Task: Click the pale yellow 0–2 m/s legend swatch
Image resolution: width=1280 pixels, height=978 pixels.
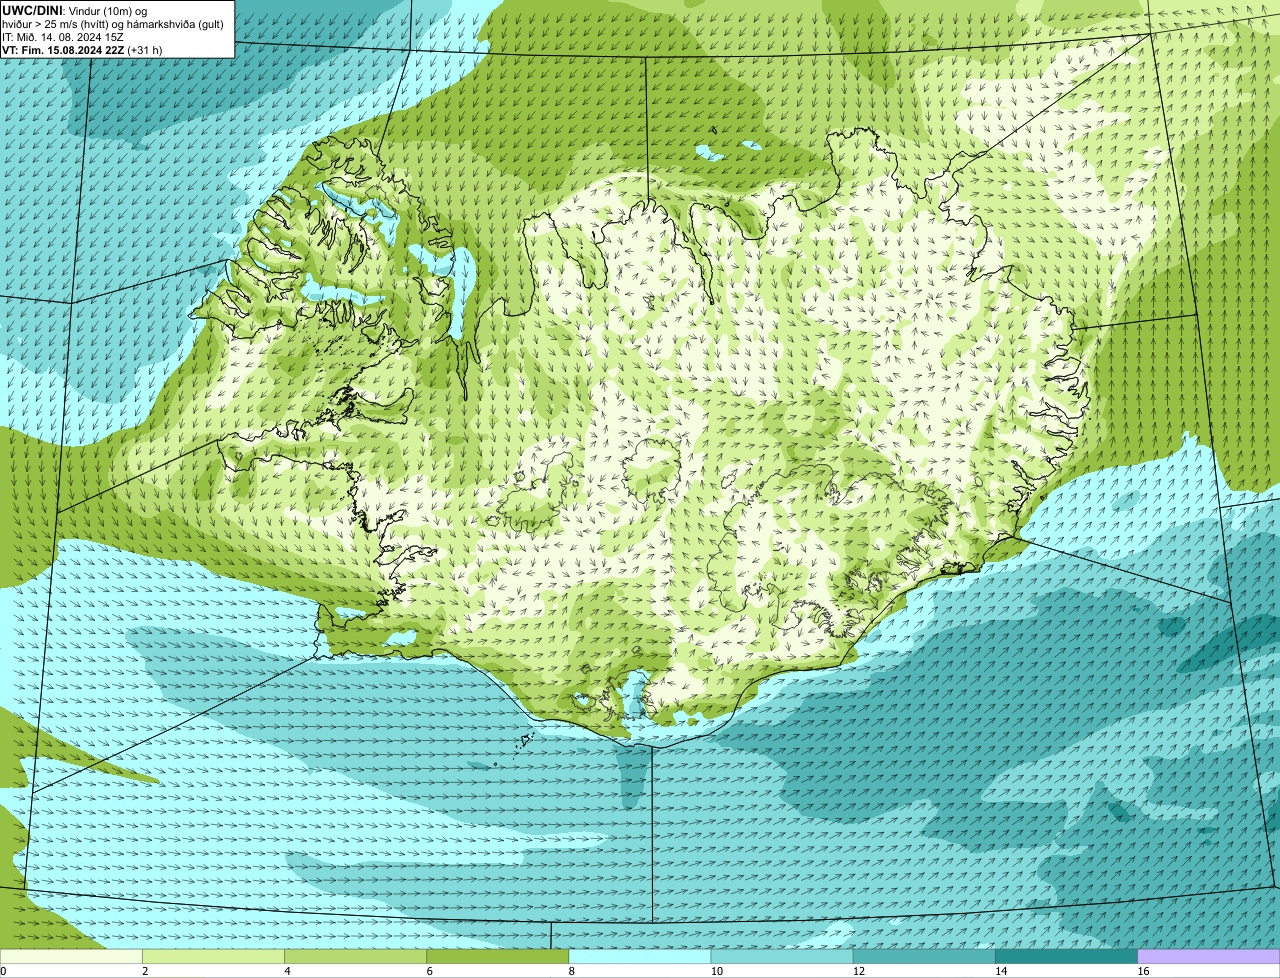Action: (x=71, y=956)
